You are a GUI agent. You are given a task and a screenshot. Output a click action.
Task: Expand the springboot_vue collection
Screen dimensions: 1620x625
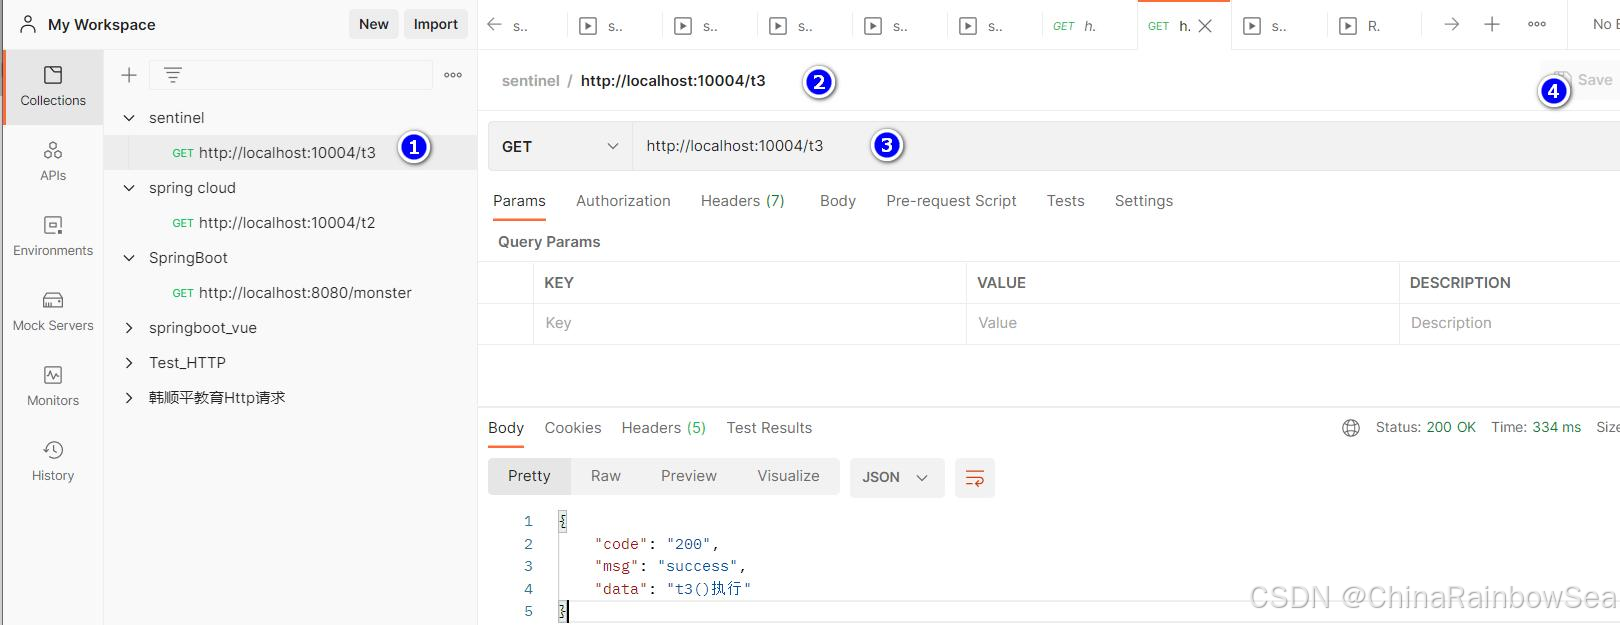(129, 328)
